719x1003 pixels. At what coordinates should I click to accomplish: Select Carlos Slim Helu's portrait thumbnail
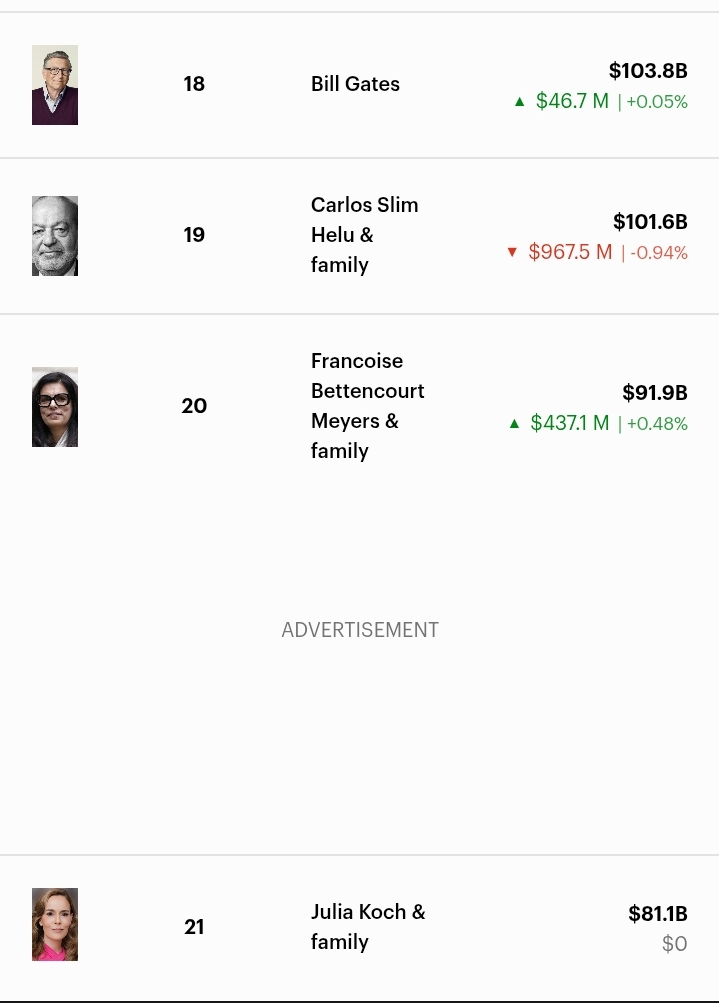[55, 236]
